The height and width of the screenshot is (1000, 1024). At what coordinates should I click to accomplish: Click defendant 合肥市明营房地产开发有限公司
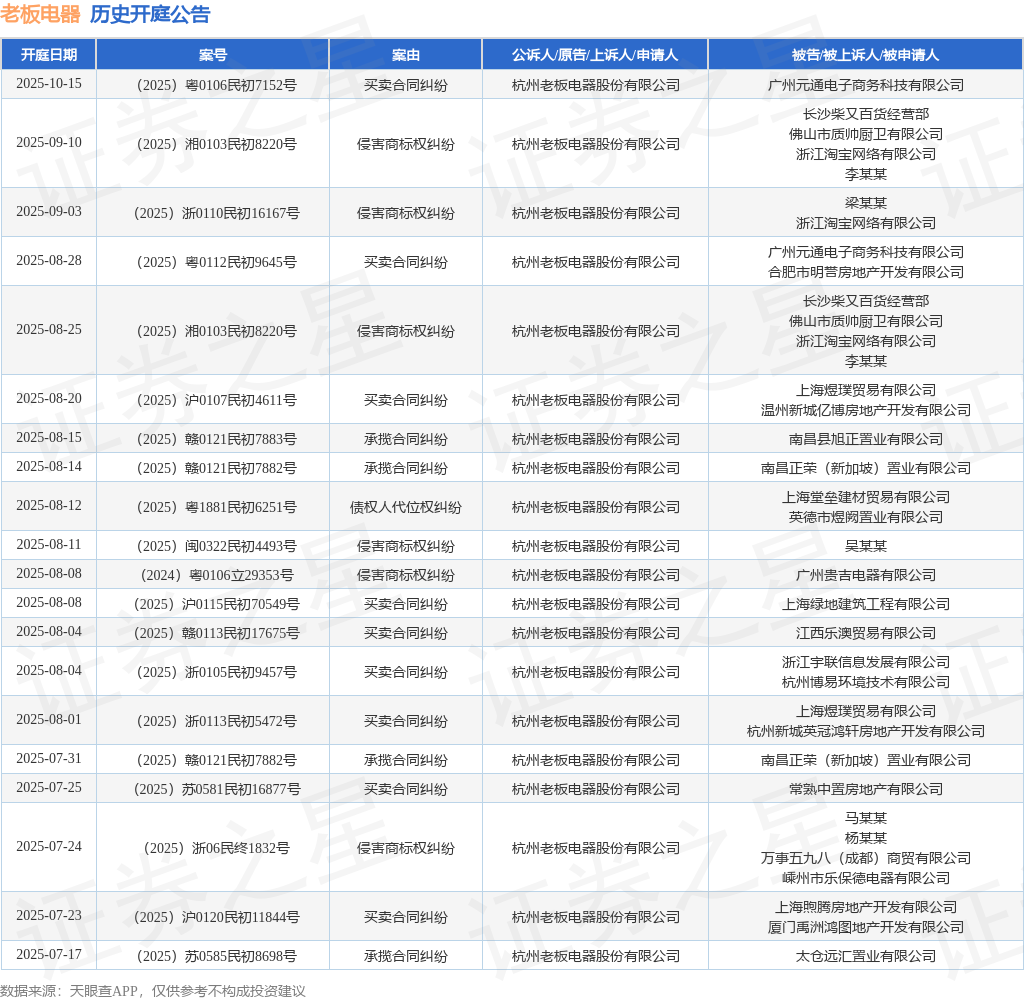[866, 272]
